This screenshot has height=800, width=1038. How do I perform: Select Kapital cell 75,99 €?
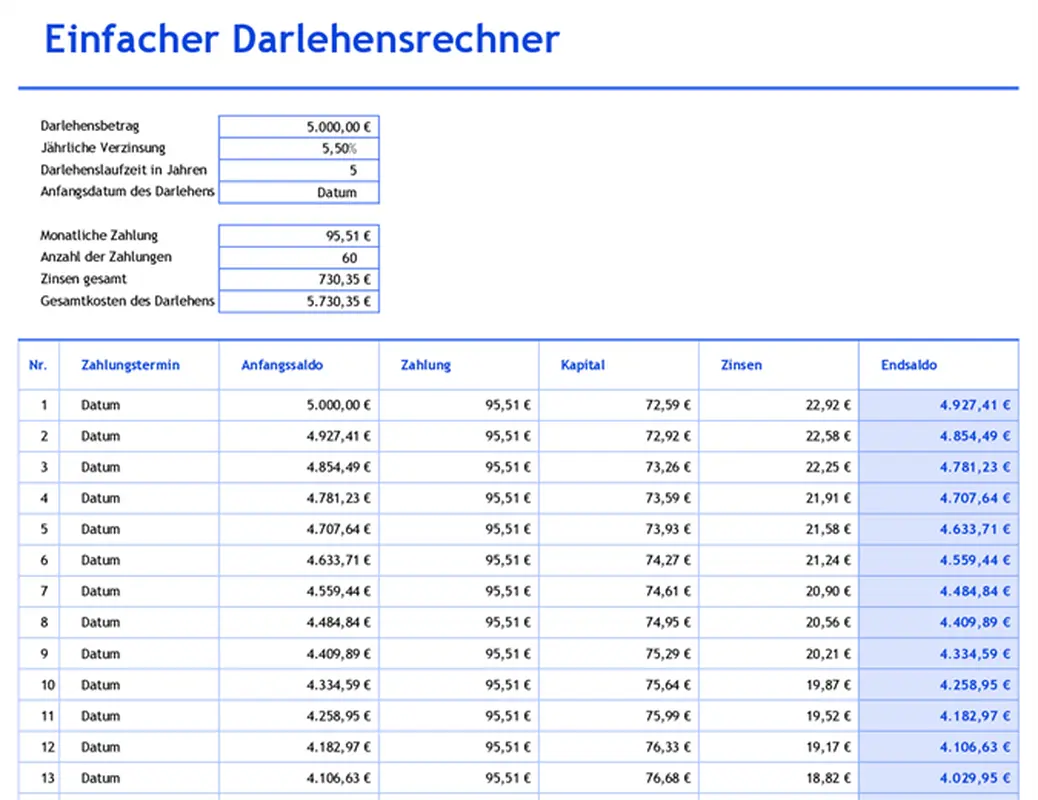(619, 716)
